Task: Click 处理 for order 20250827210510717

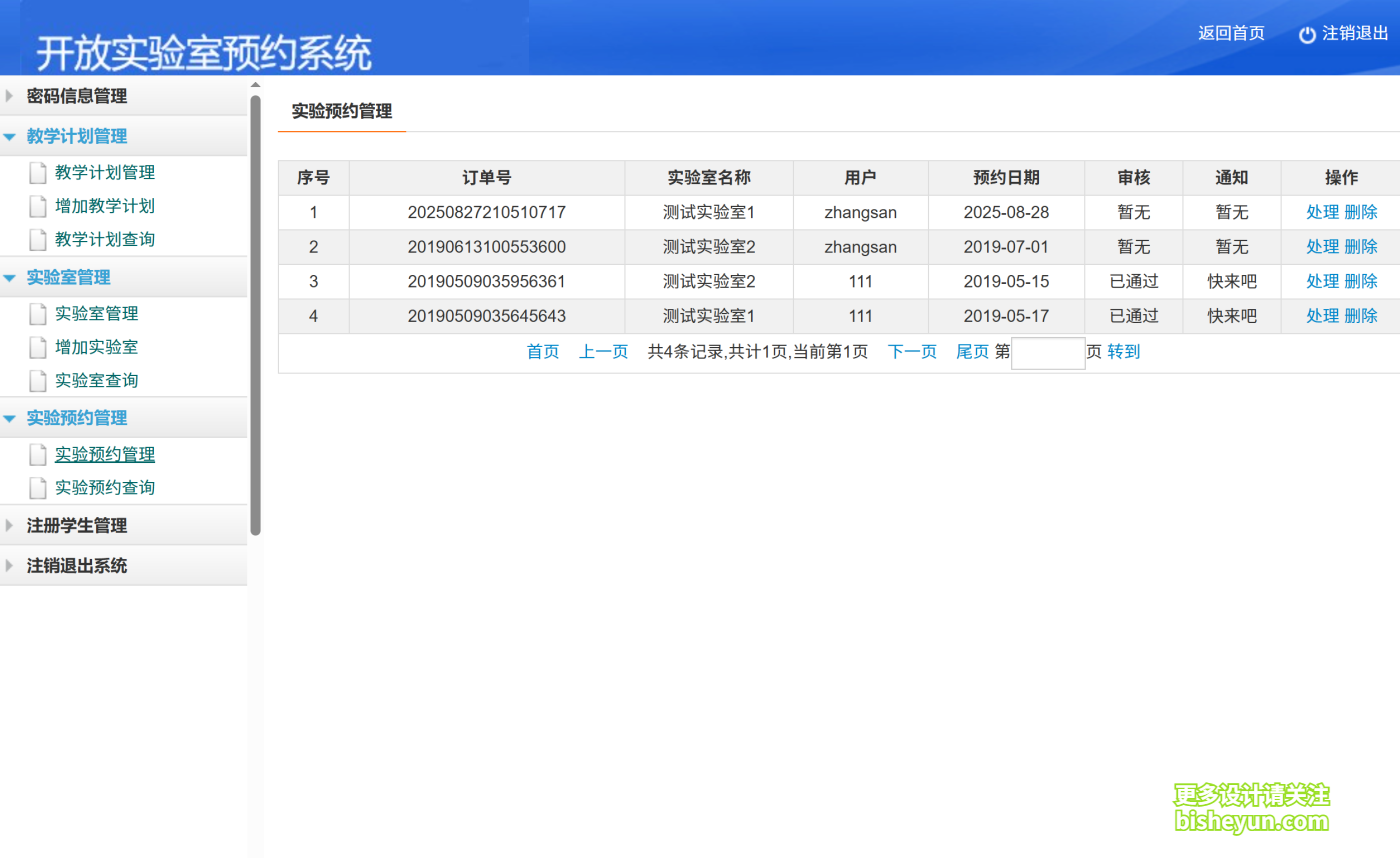Action: pos(1322,212)
